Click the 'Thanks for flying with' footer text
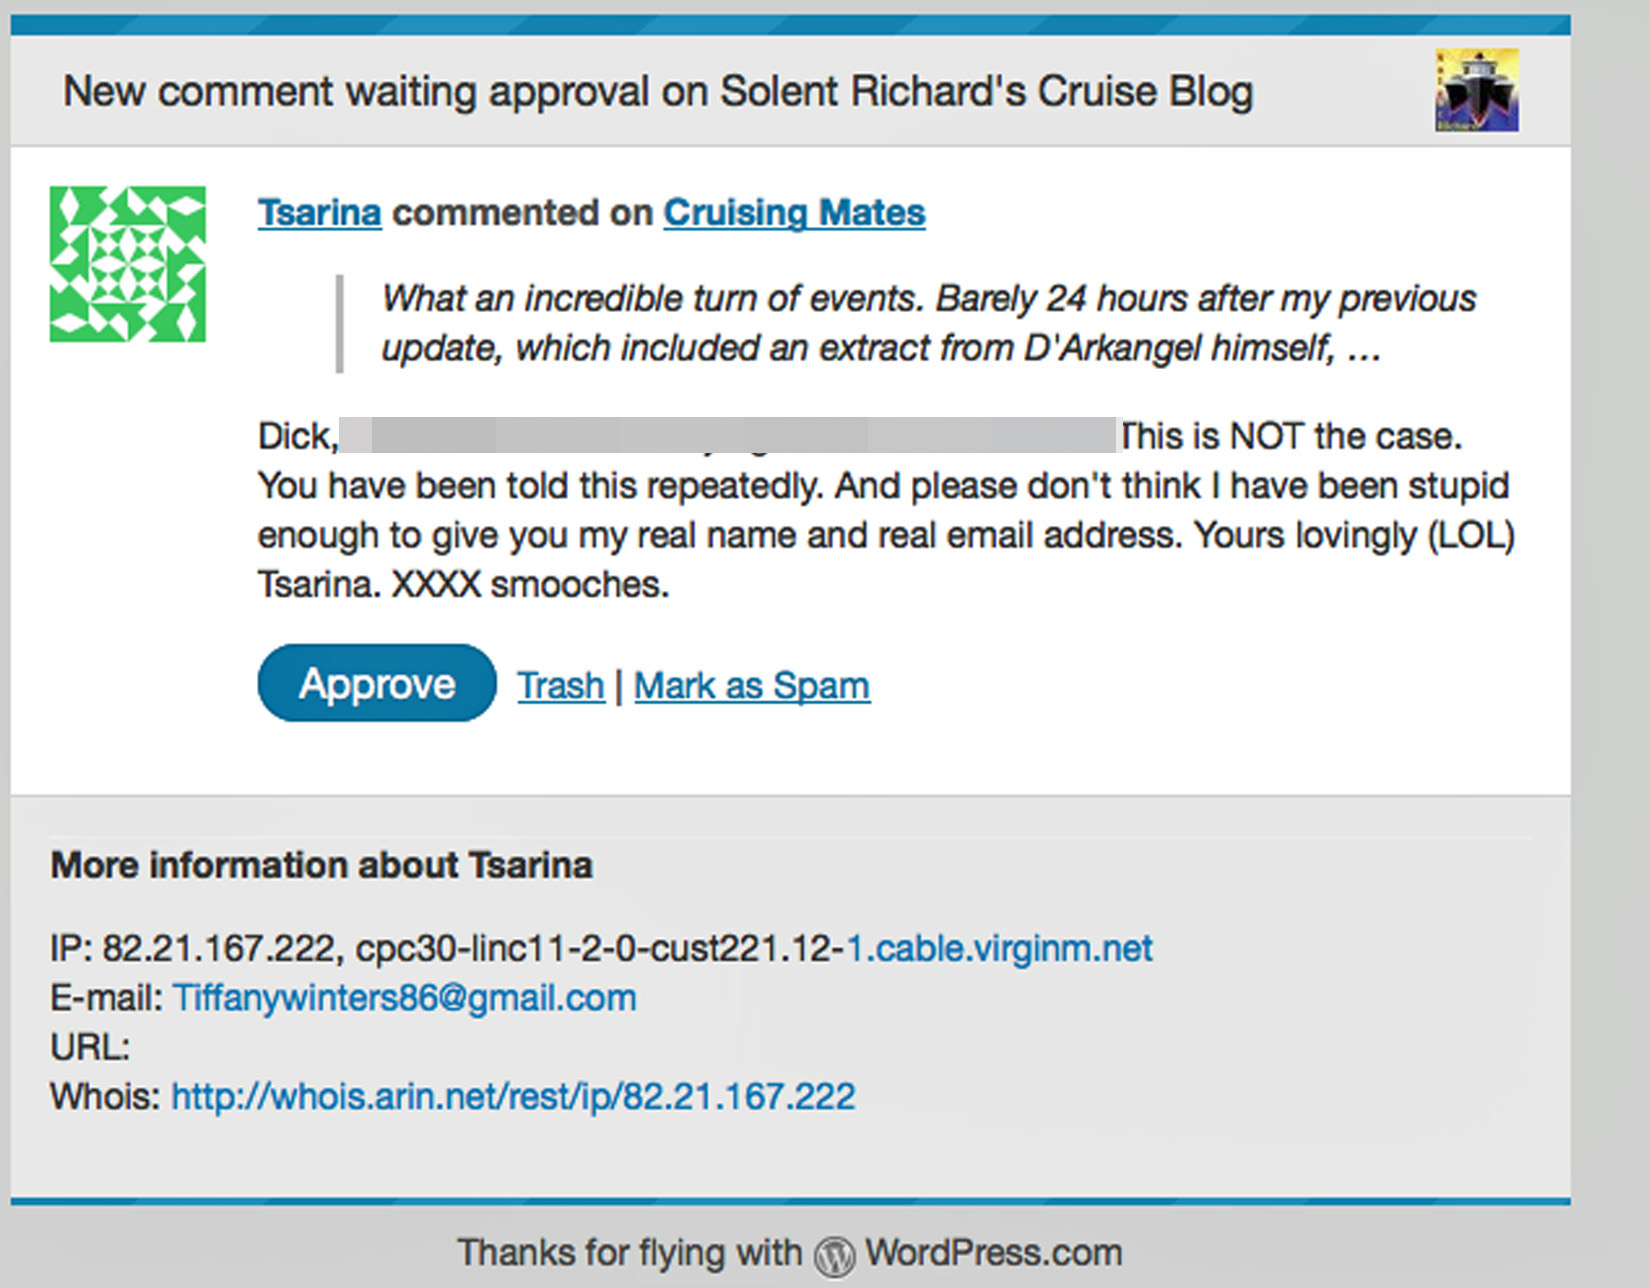 [629, 1252]
